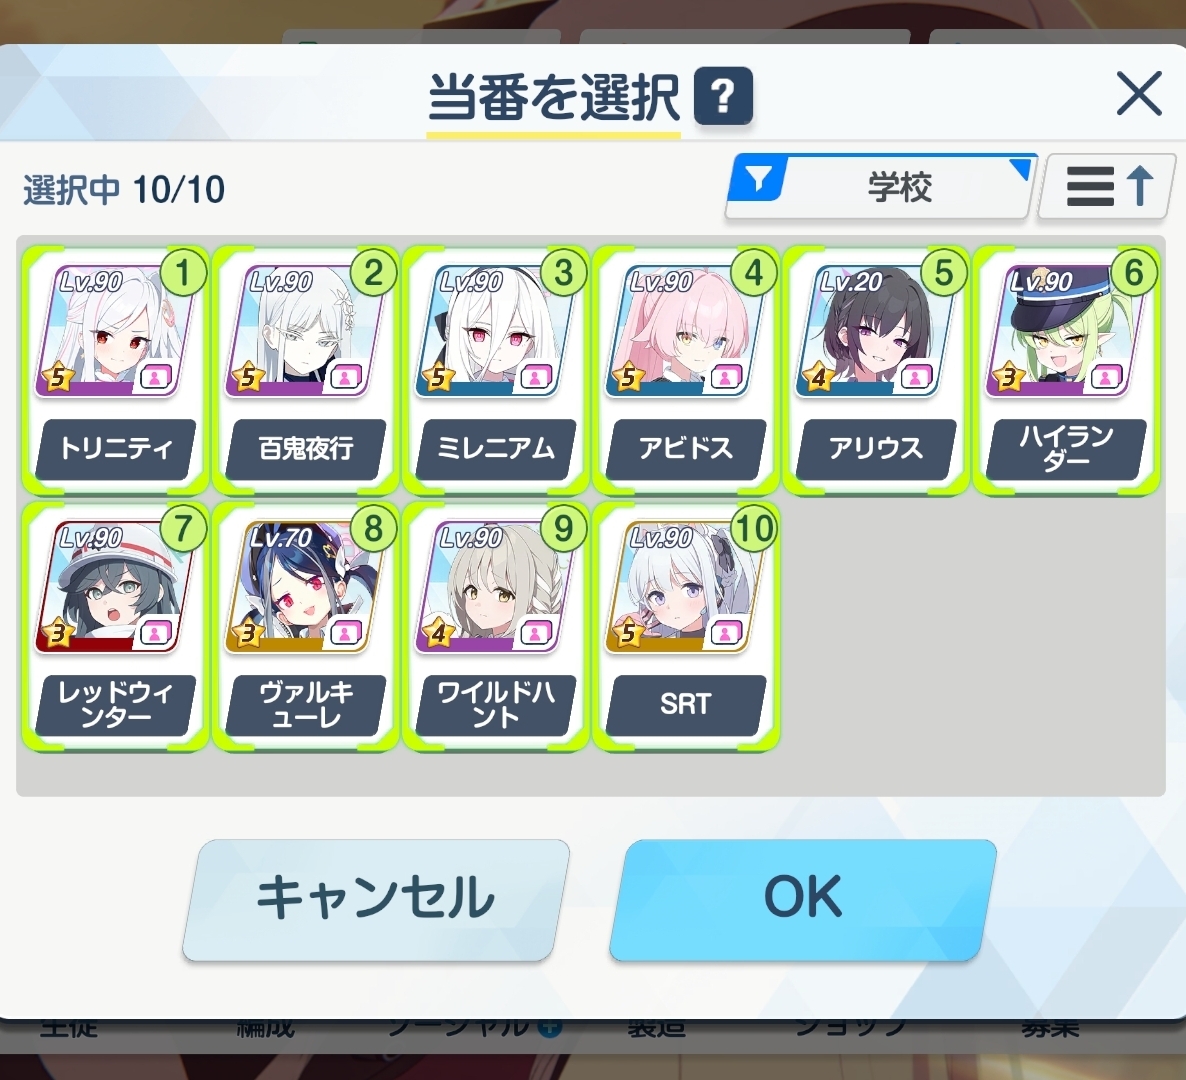The width and height of the screenshot is (1186, 1080).
Task: Click the blue filter funnel icon
Action: click(x=758, y=179)
